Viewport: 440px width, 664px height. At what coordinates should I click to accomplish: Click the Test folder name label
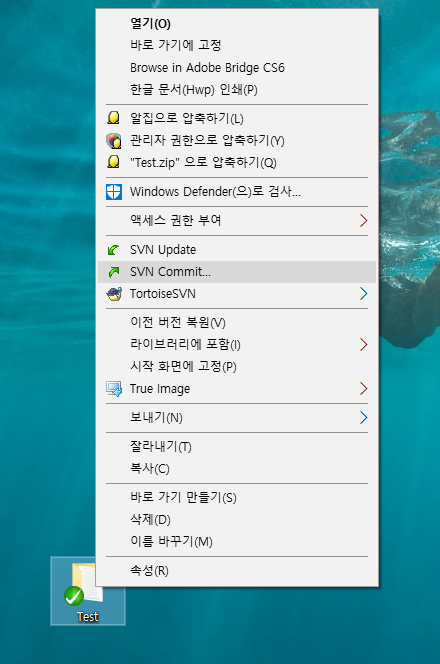(x=88, y=617)
